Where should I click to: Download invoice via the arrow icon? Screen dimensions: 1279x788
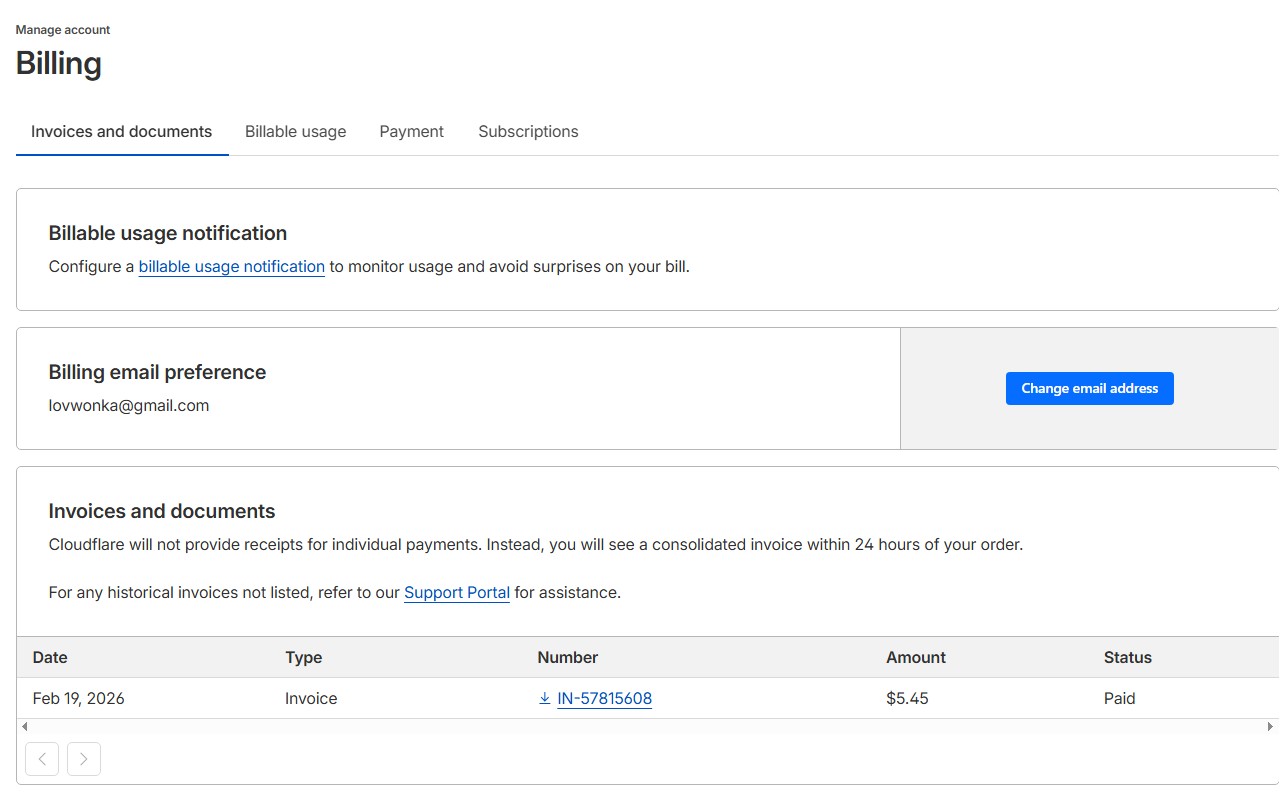(545, 699)
